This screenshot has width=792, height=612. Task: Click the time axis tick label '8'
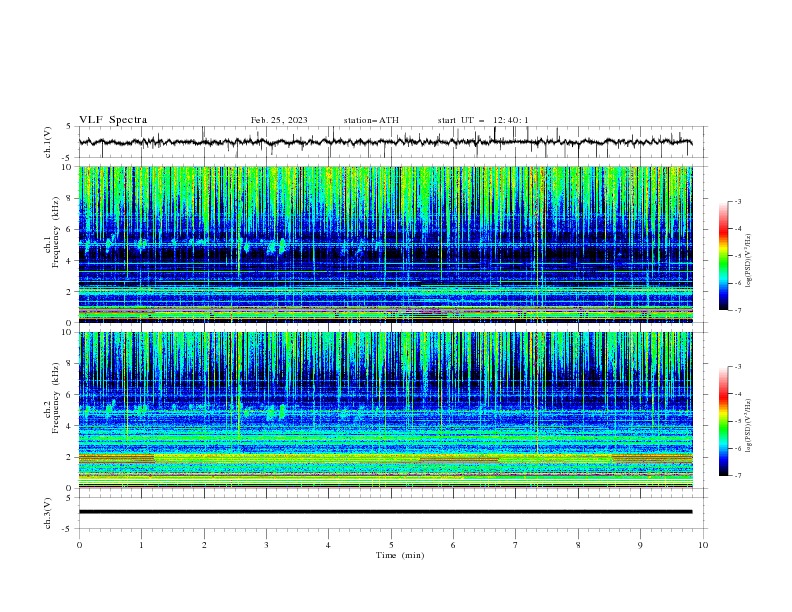(x=578, y=545)
